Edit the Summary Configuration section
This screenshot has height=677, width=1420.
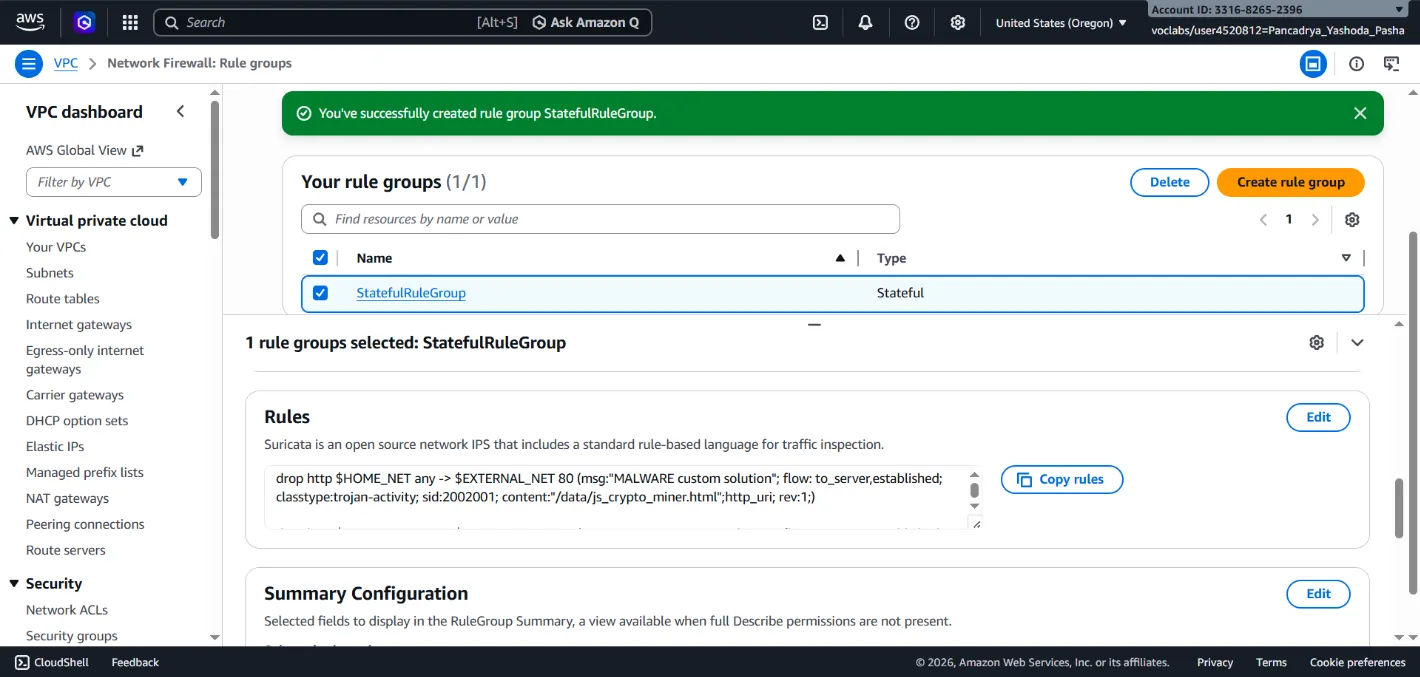pos(1318,594)
